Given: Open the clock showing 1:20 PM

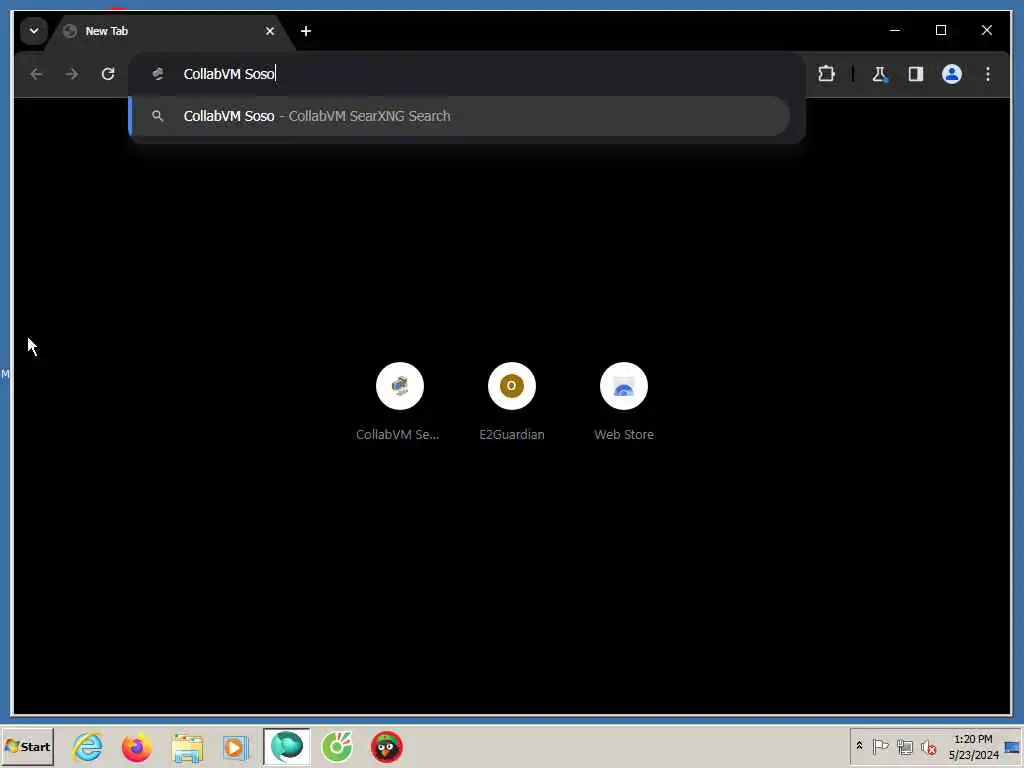Looking at the screenshot, I should point(973,747).
